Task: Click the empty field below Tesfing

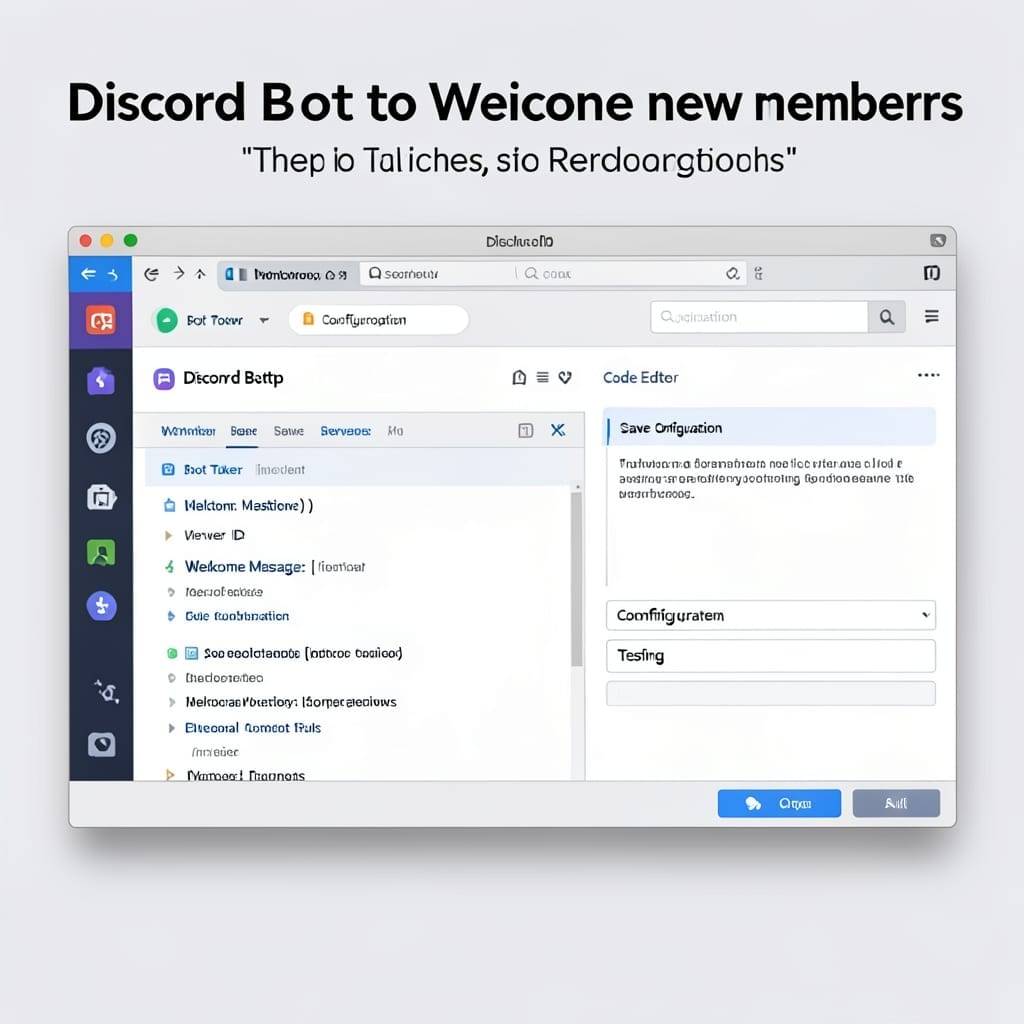Action: coord(771,694)
